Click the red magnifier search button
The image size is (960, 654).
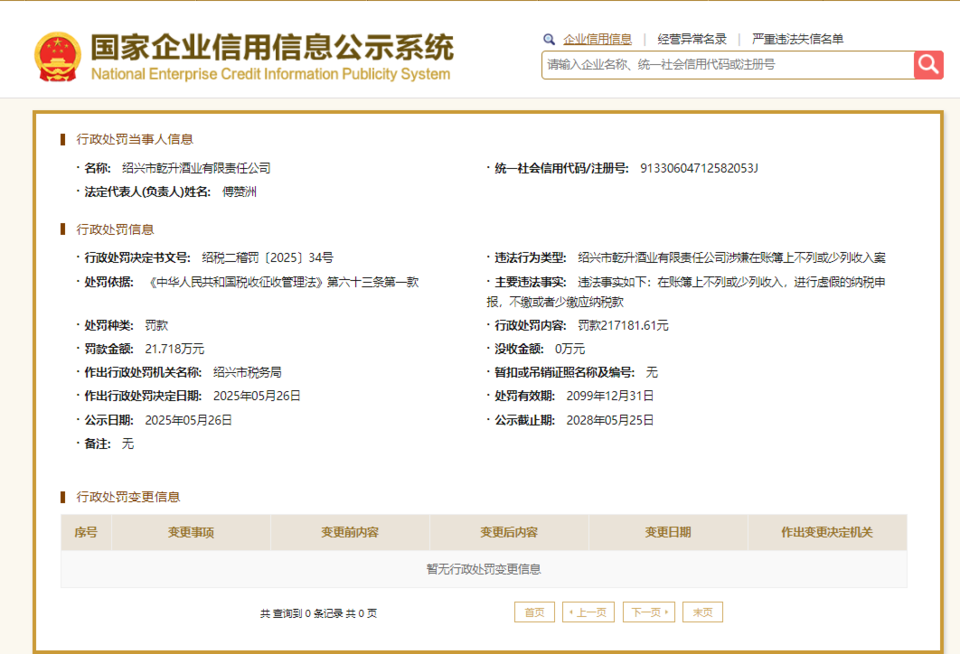(x=926, y=64)
